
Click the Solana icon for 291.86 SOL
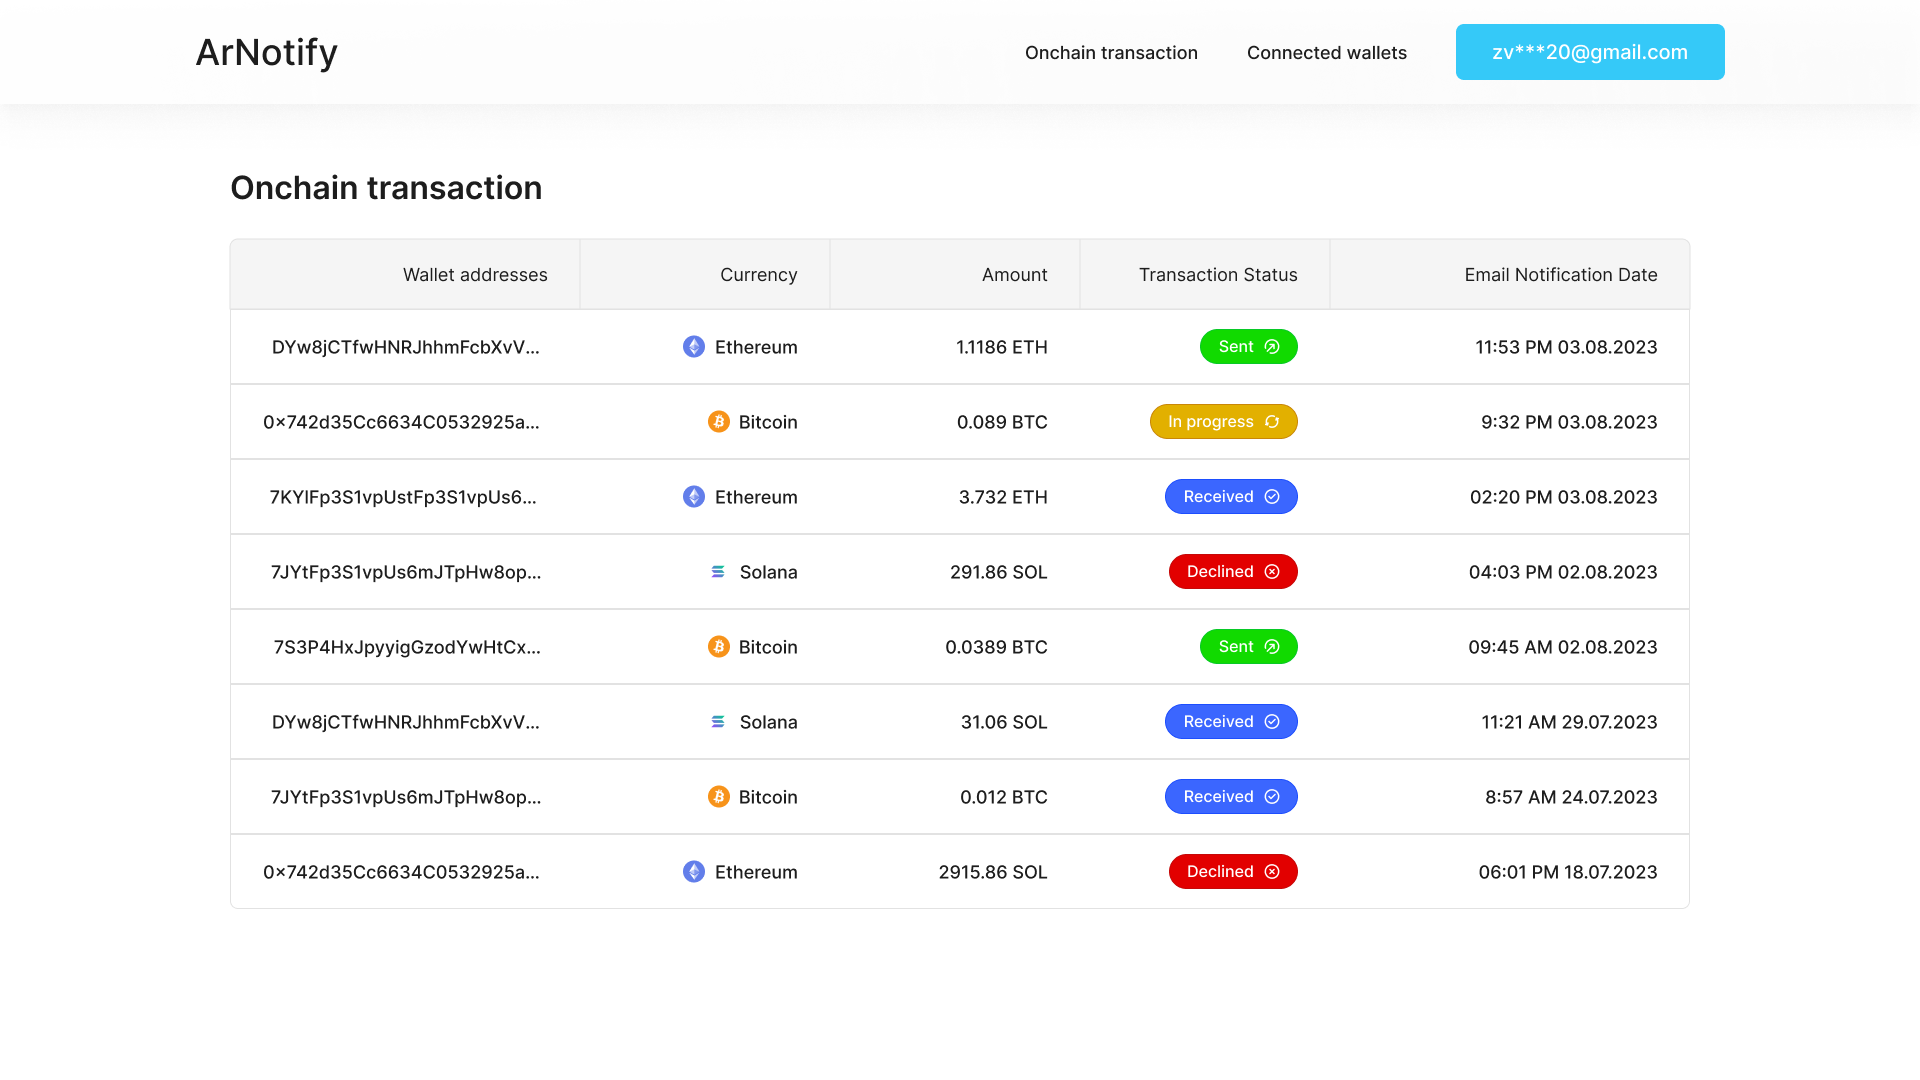pos(718,572)
